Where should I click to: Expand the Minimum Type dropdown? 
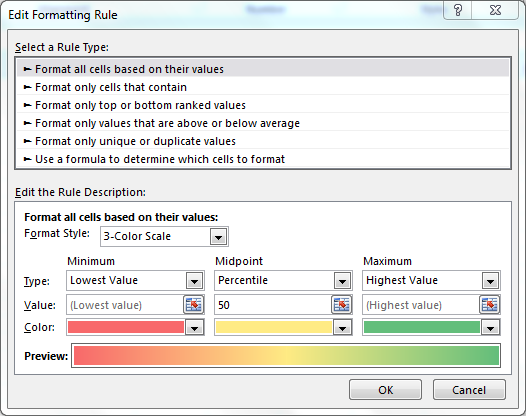point(194,281)
